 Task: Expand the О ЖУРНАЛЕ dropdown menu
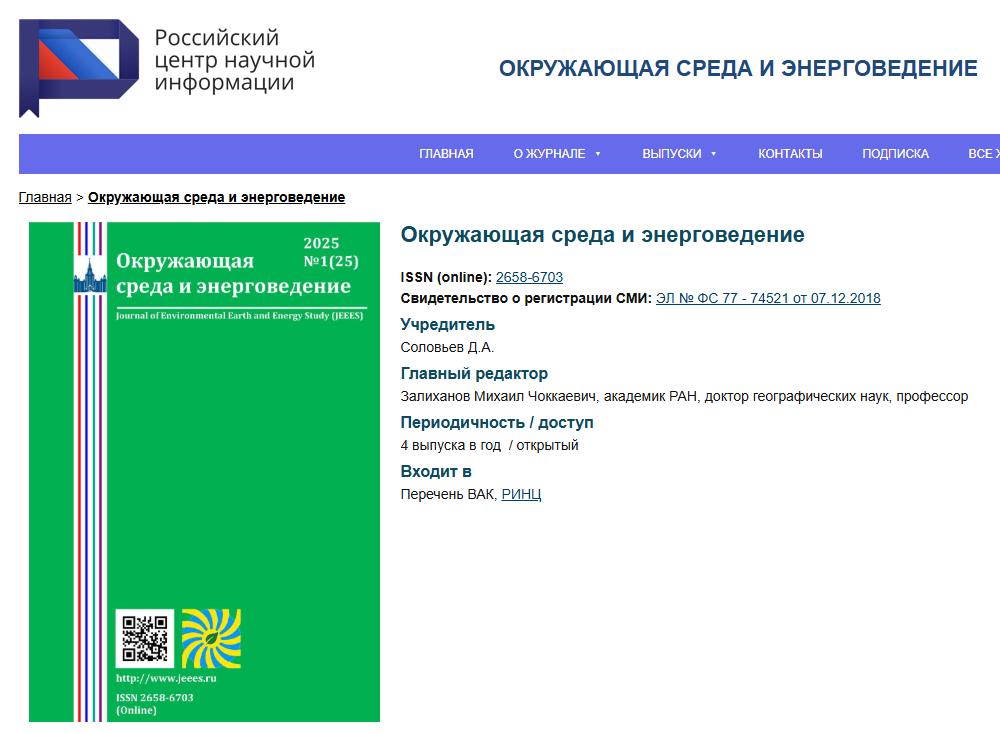click(557, 154)
